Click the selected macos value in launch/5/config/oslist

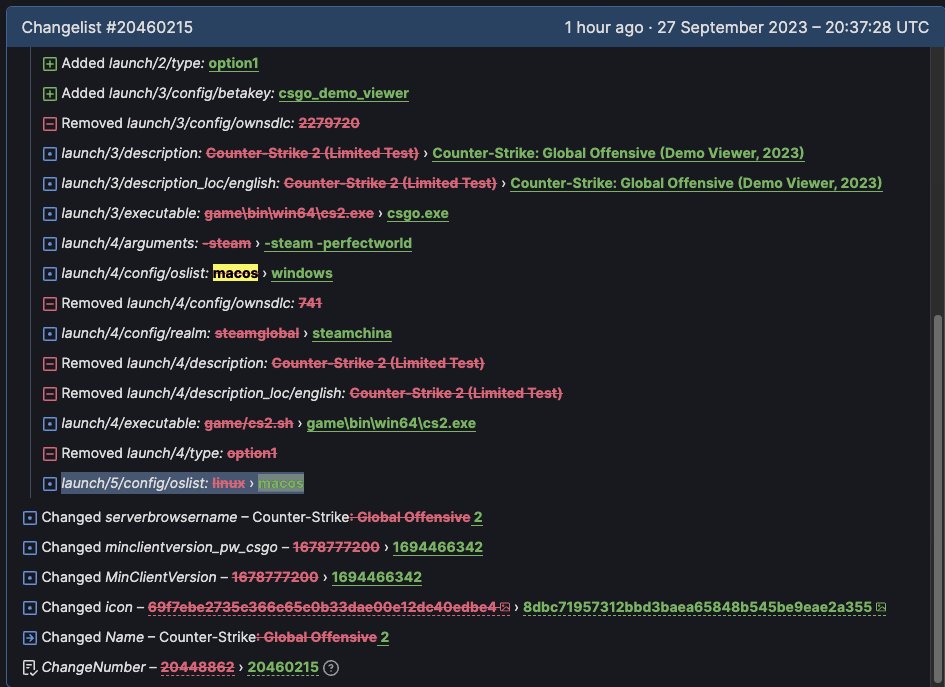pos(281,483)
